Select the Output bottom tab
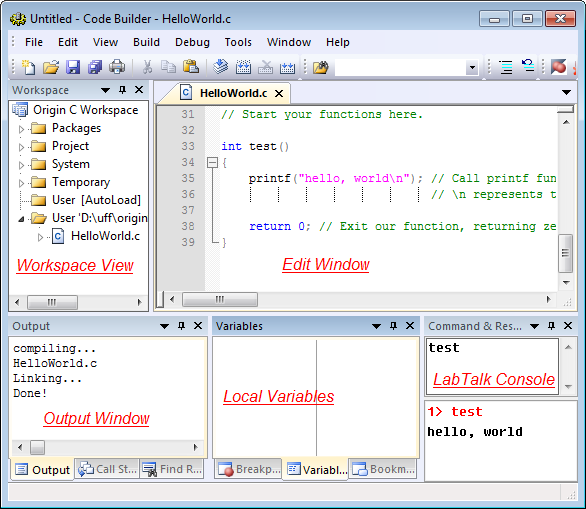 (43, 469)
